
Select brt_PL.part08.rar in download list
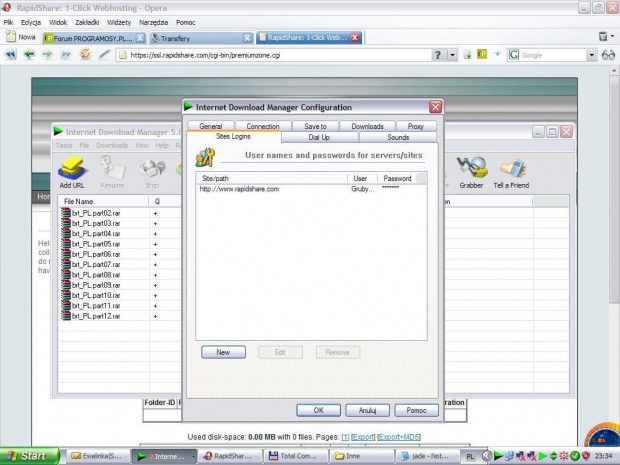[91, 275]
